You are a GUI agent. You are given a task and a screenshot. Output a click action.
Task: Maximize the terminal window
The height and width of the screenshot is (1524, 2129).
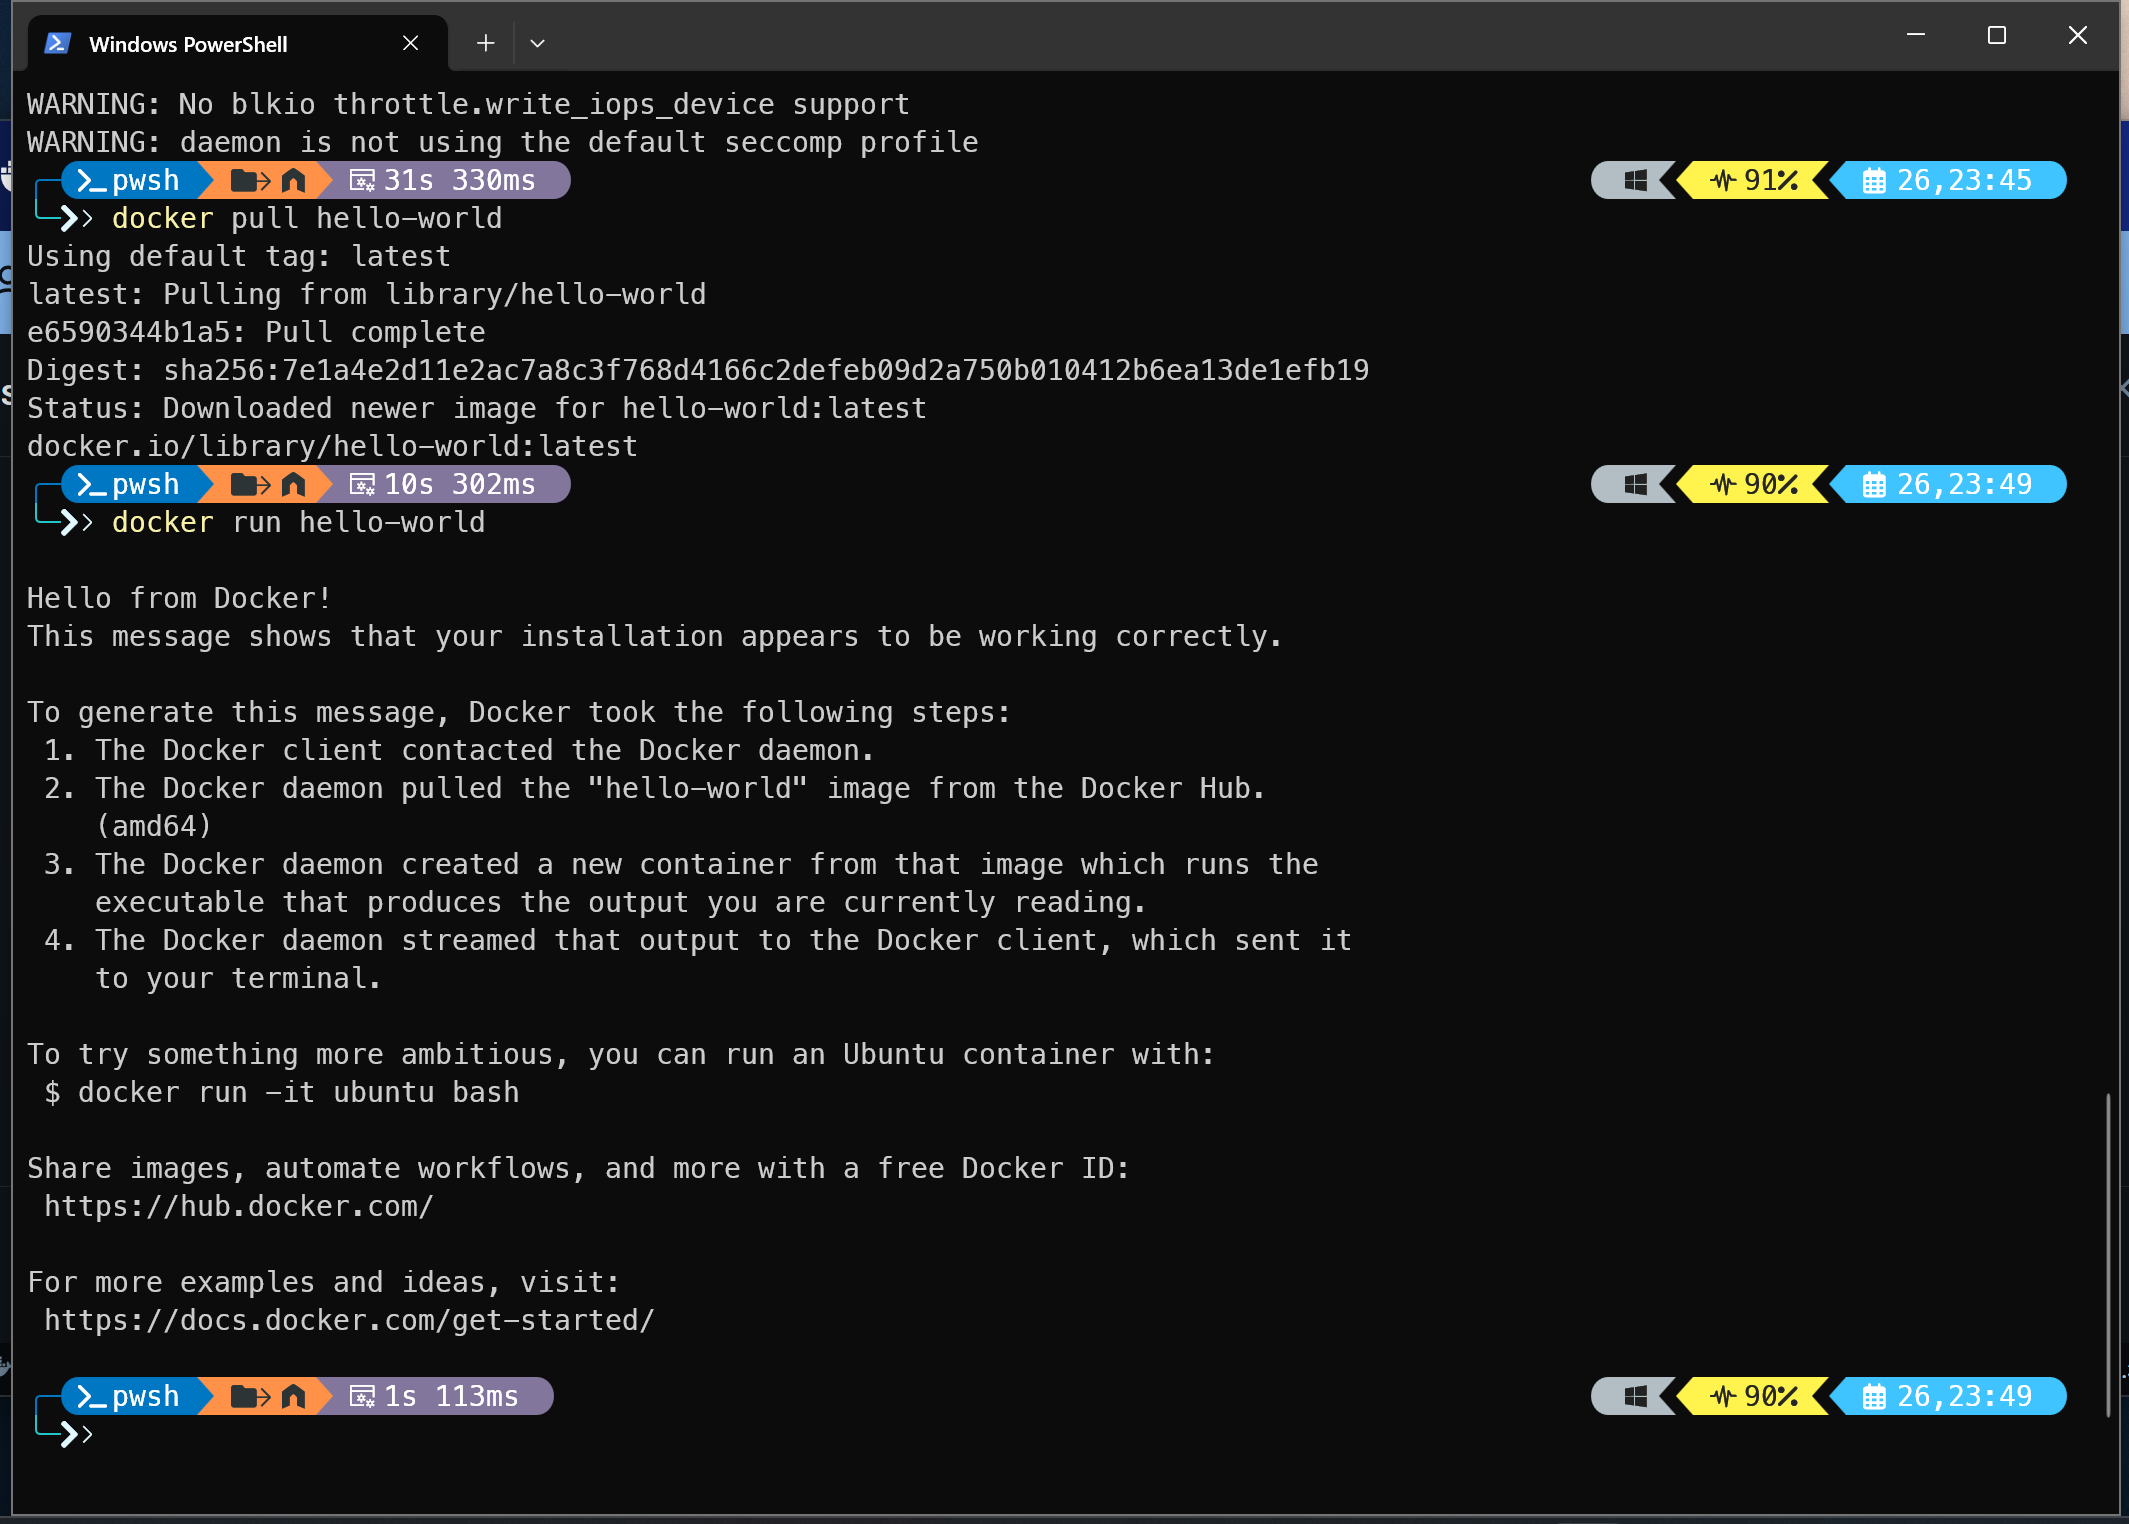click(x=1996, y=36)
